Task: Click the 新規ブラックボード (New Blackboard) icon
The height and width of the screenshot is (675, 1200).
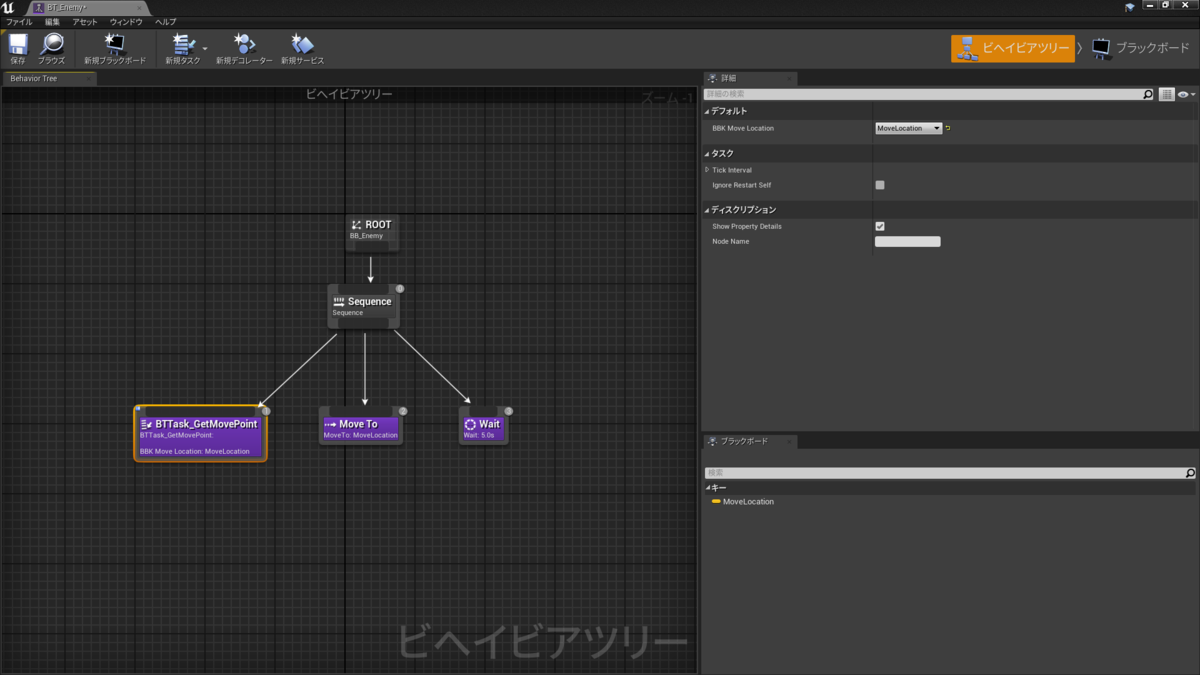Action: point(114,43)
